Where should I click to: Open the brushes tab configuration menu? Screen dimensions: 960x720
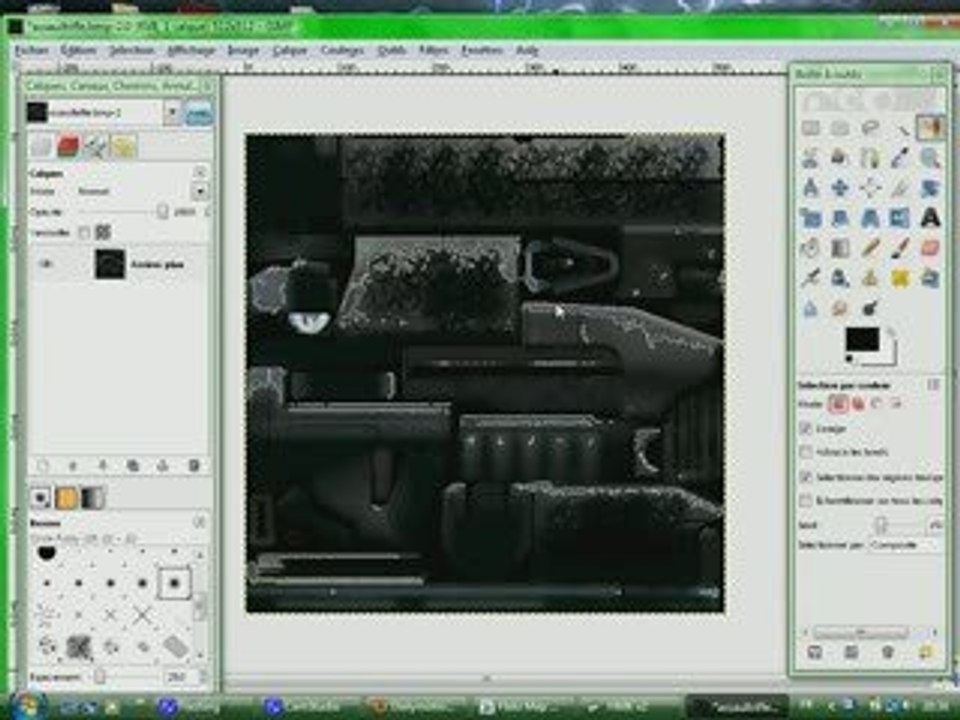pyautogui.click(x=200, y=522)
